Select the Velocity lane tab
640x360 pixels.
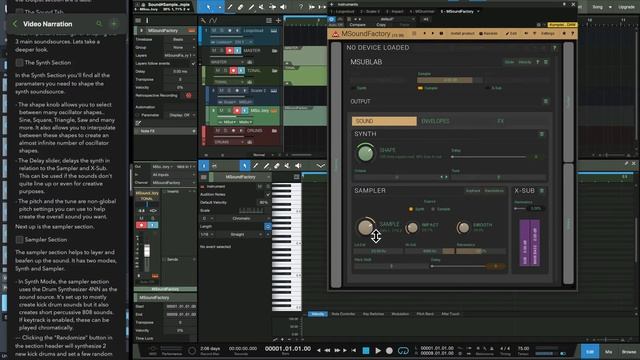pyautogui.click(x=318, y=314)
